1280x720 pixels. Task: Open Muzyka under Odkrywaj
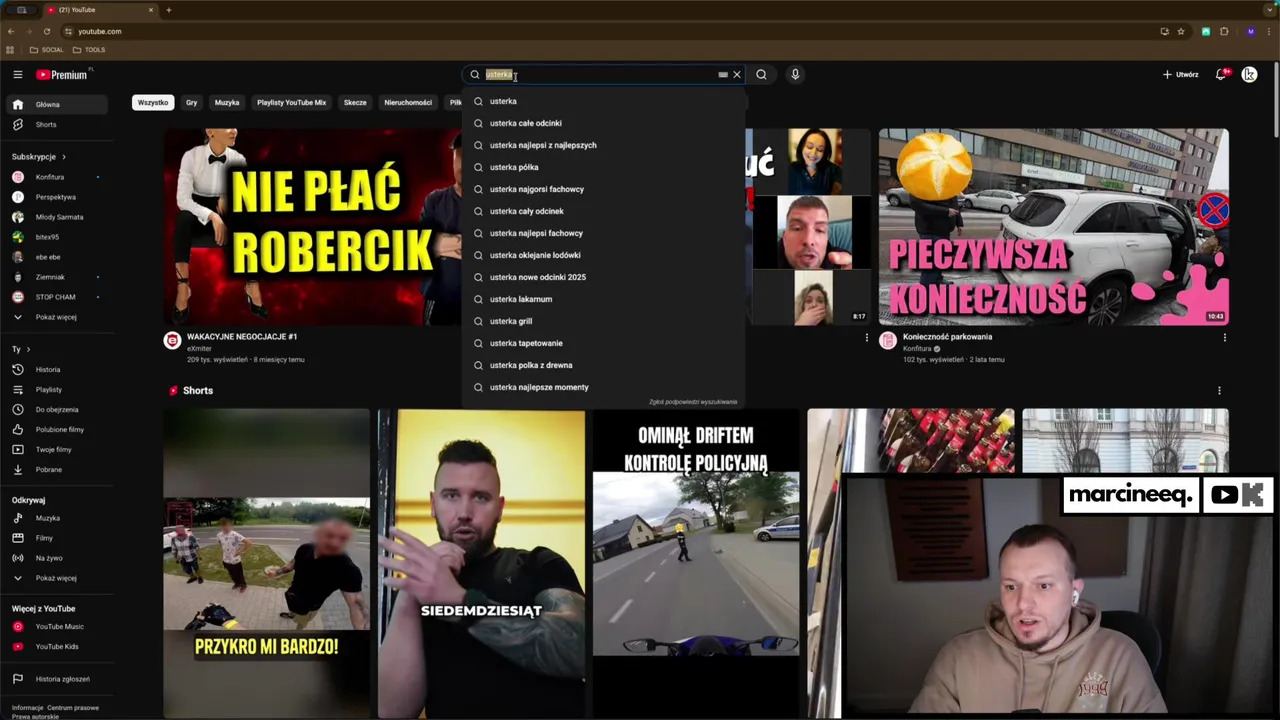tap(59, 518)
